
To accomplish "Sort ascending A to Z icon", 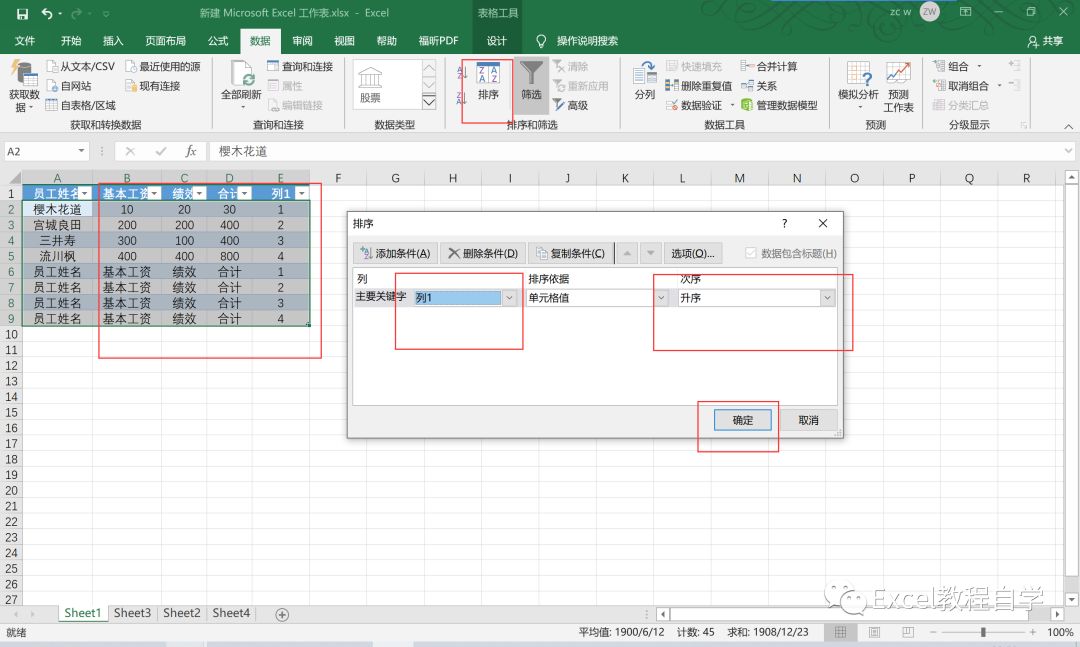I will click(461, 72).
